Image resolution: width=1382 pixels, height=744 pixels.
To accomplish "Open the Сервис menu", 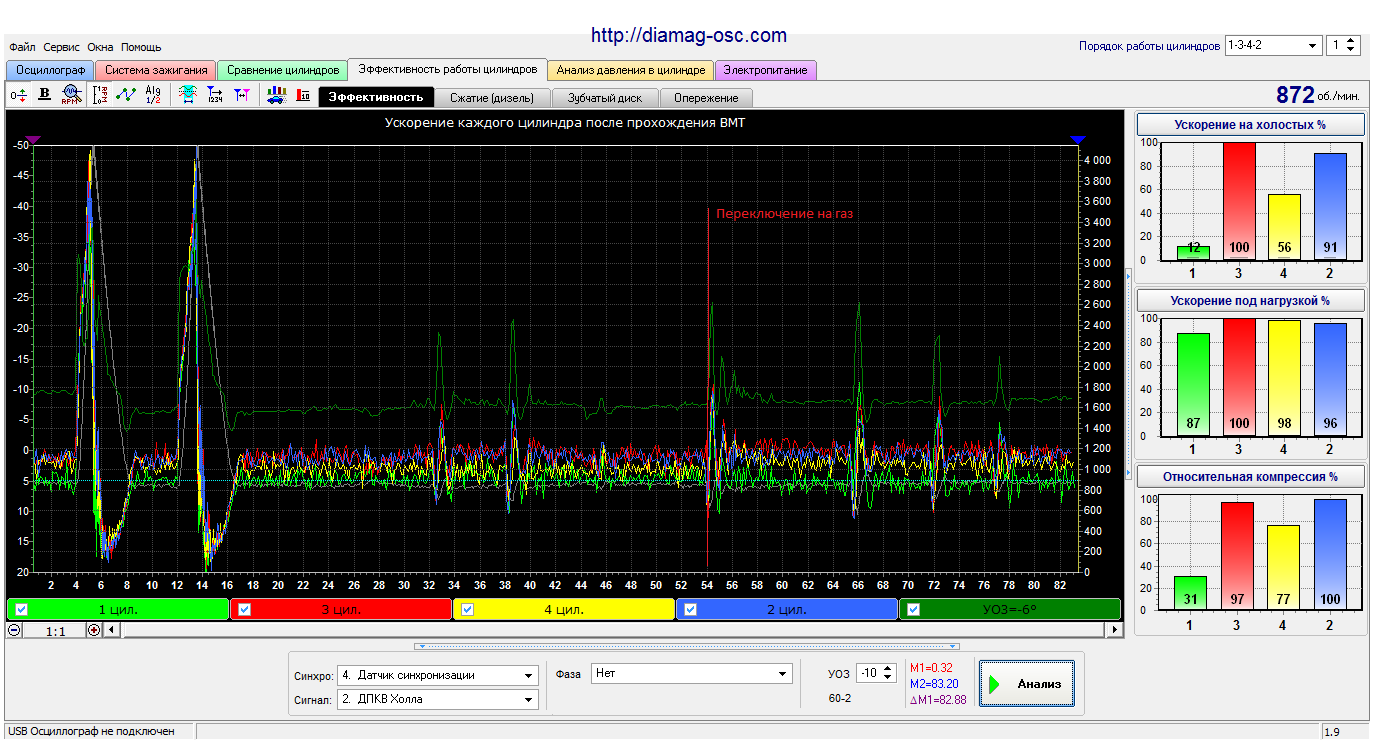I will tap(61, 47).
